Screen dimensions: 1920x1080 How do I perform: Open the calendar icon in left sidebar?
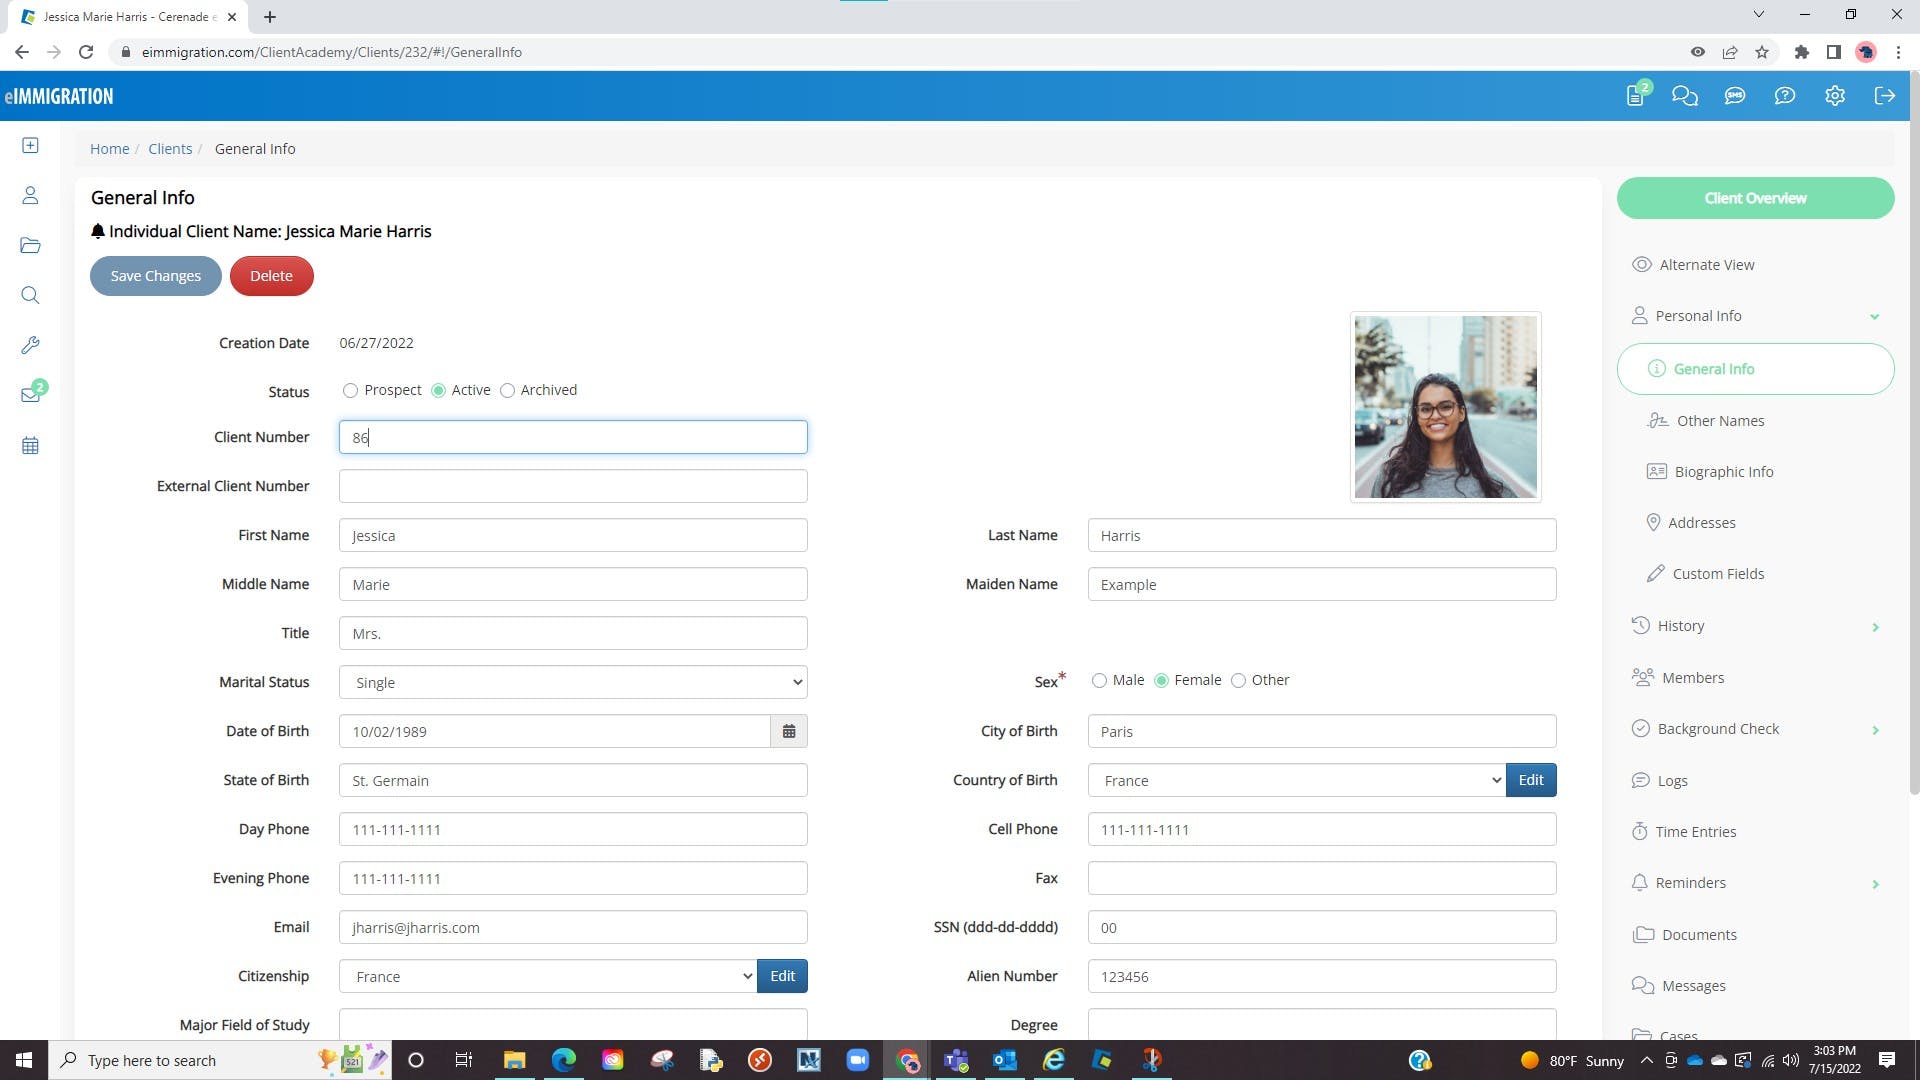tap(30, 446)
